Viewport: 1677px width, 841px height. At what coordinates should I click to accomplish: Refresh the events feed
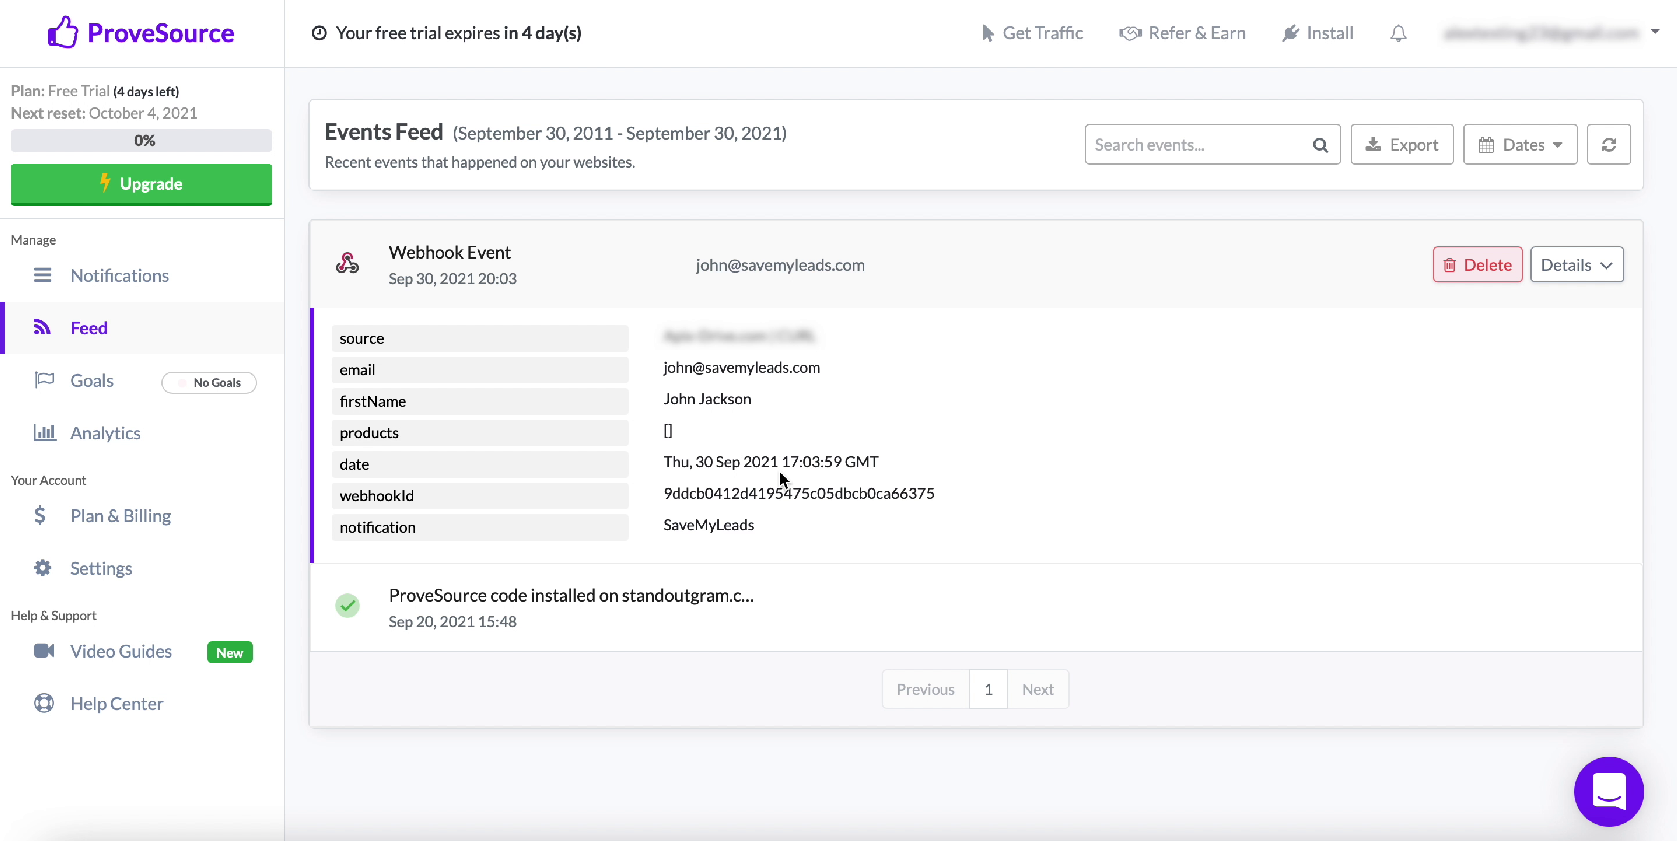(1608, 144)
